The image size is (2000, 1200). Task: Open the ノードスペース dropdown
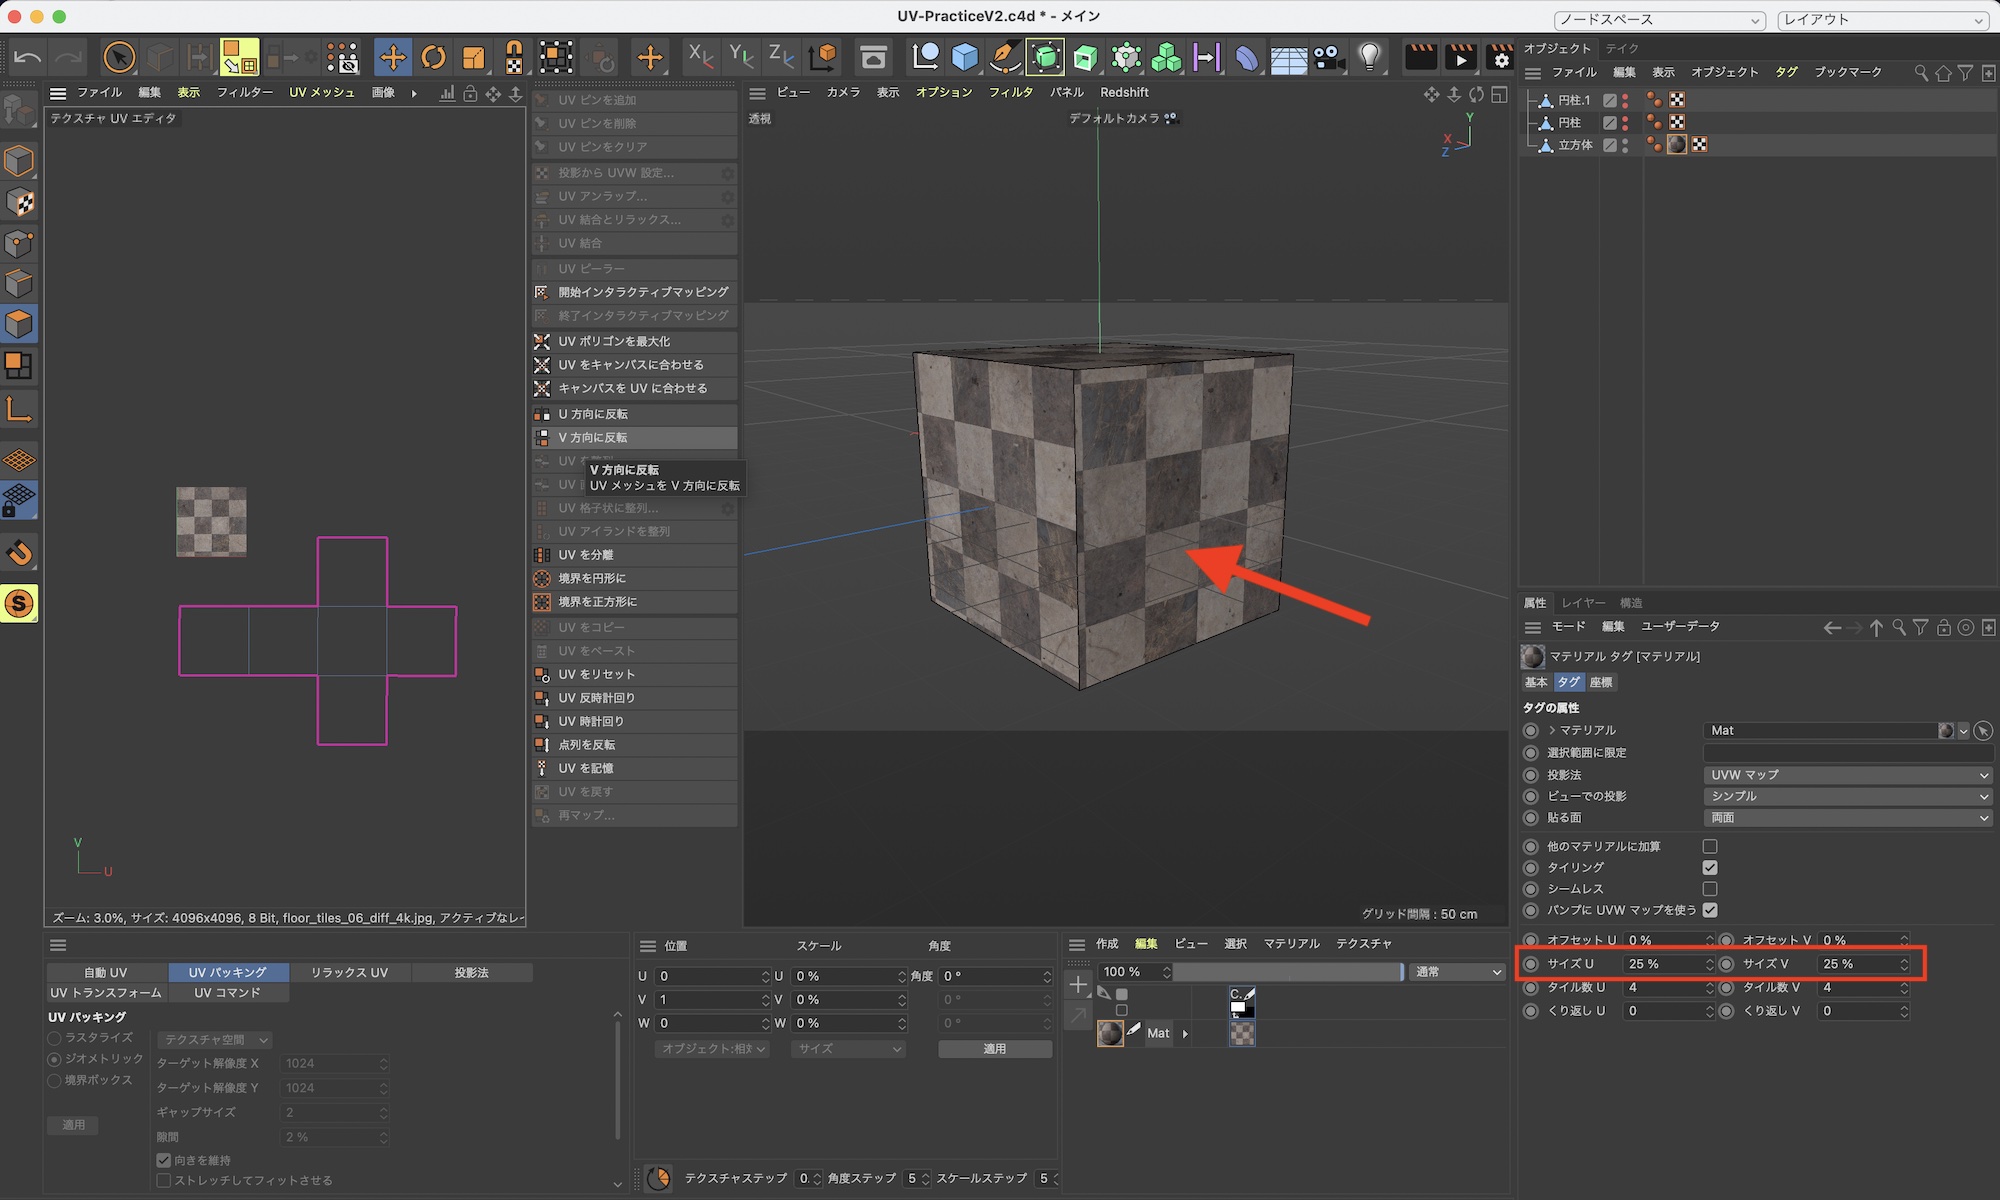click(1659, 20)
